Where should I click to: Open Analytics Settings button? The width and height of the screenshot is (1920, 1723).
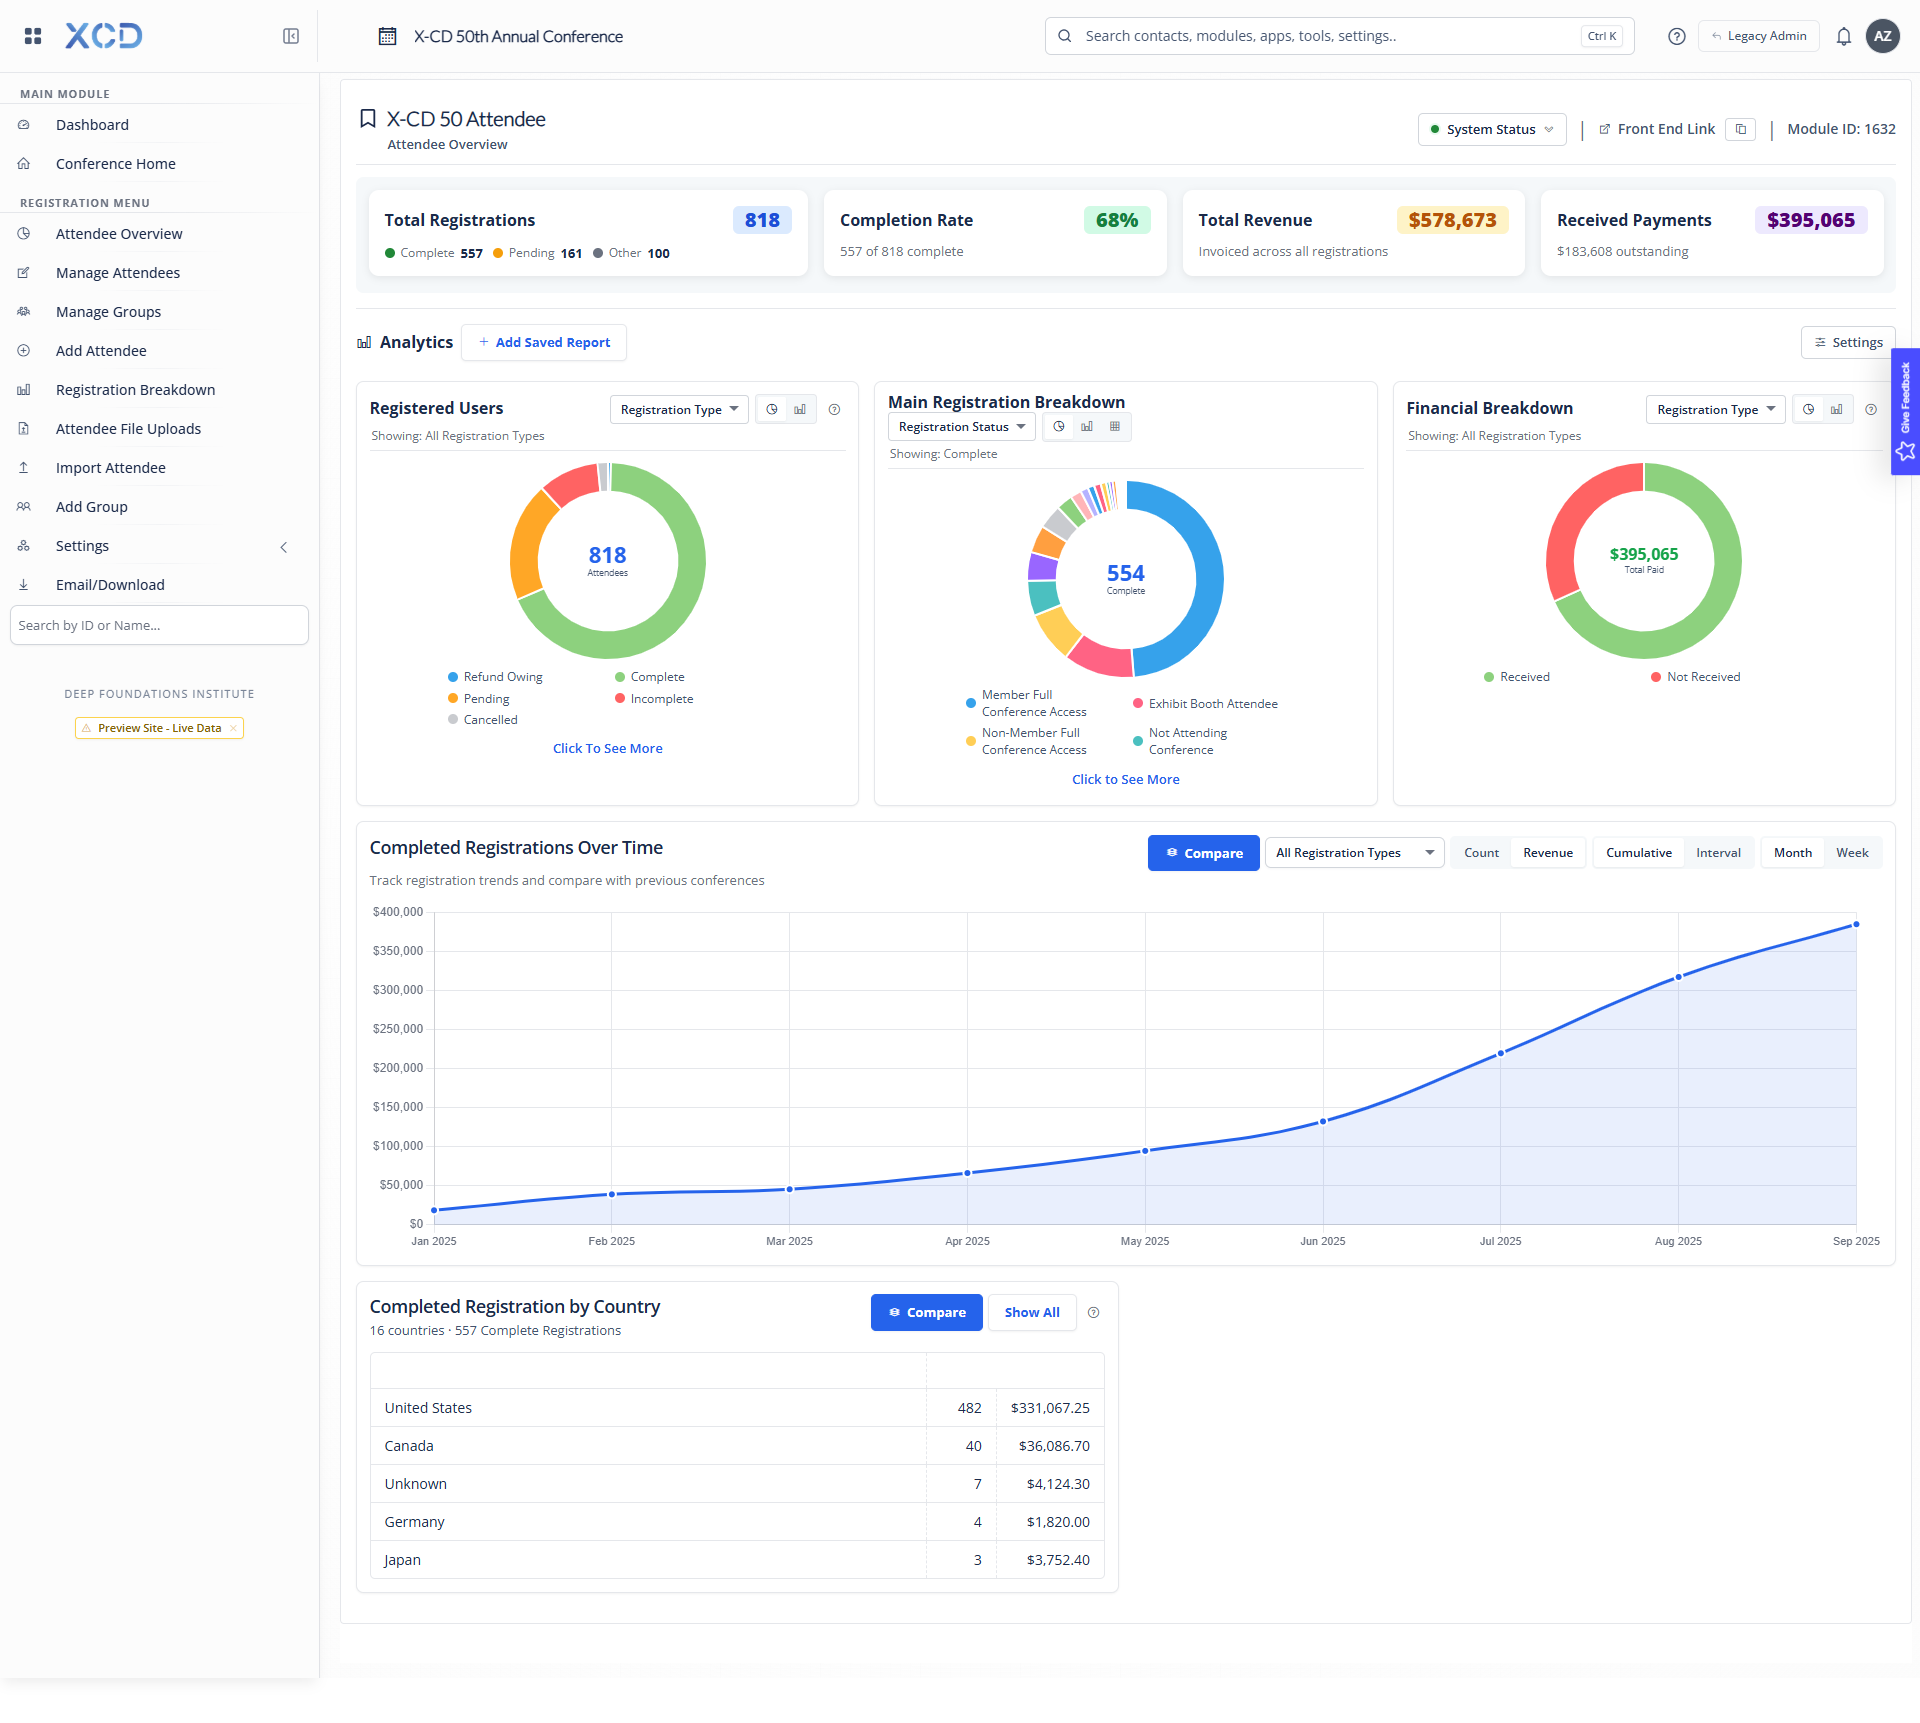[x=1848, y=342]
